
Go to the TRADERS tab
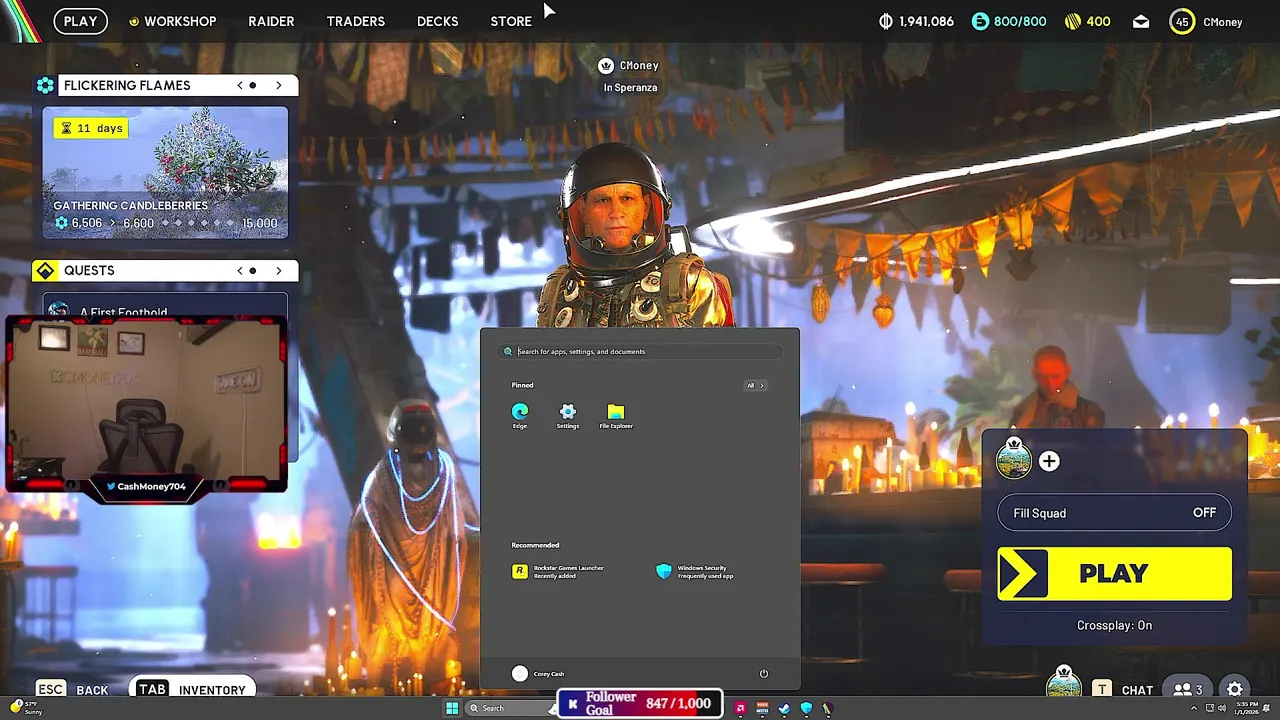[x=355, y=21]
